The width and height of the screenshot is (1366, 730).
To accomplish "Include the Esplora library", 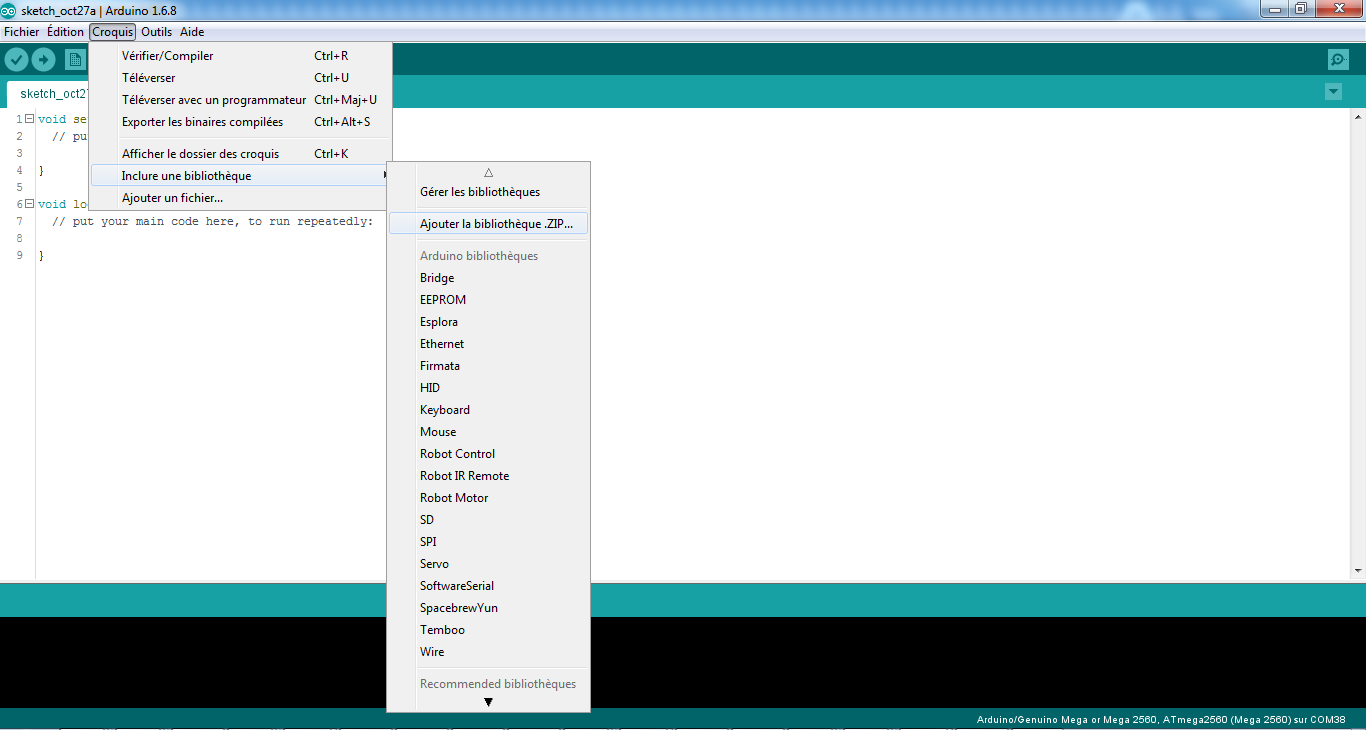I will (x=488, y=322).
